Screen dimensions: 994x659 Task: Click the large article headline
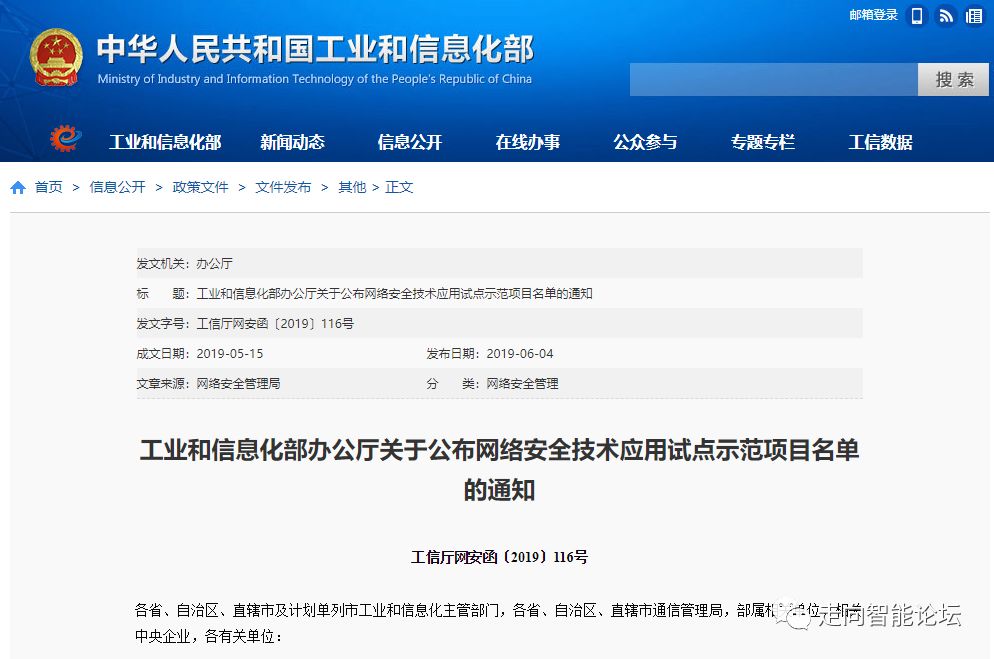500,470
